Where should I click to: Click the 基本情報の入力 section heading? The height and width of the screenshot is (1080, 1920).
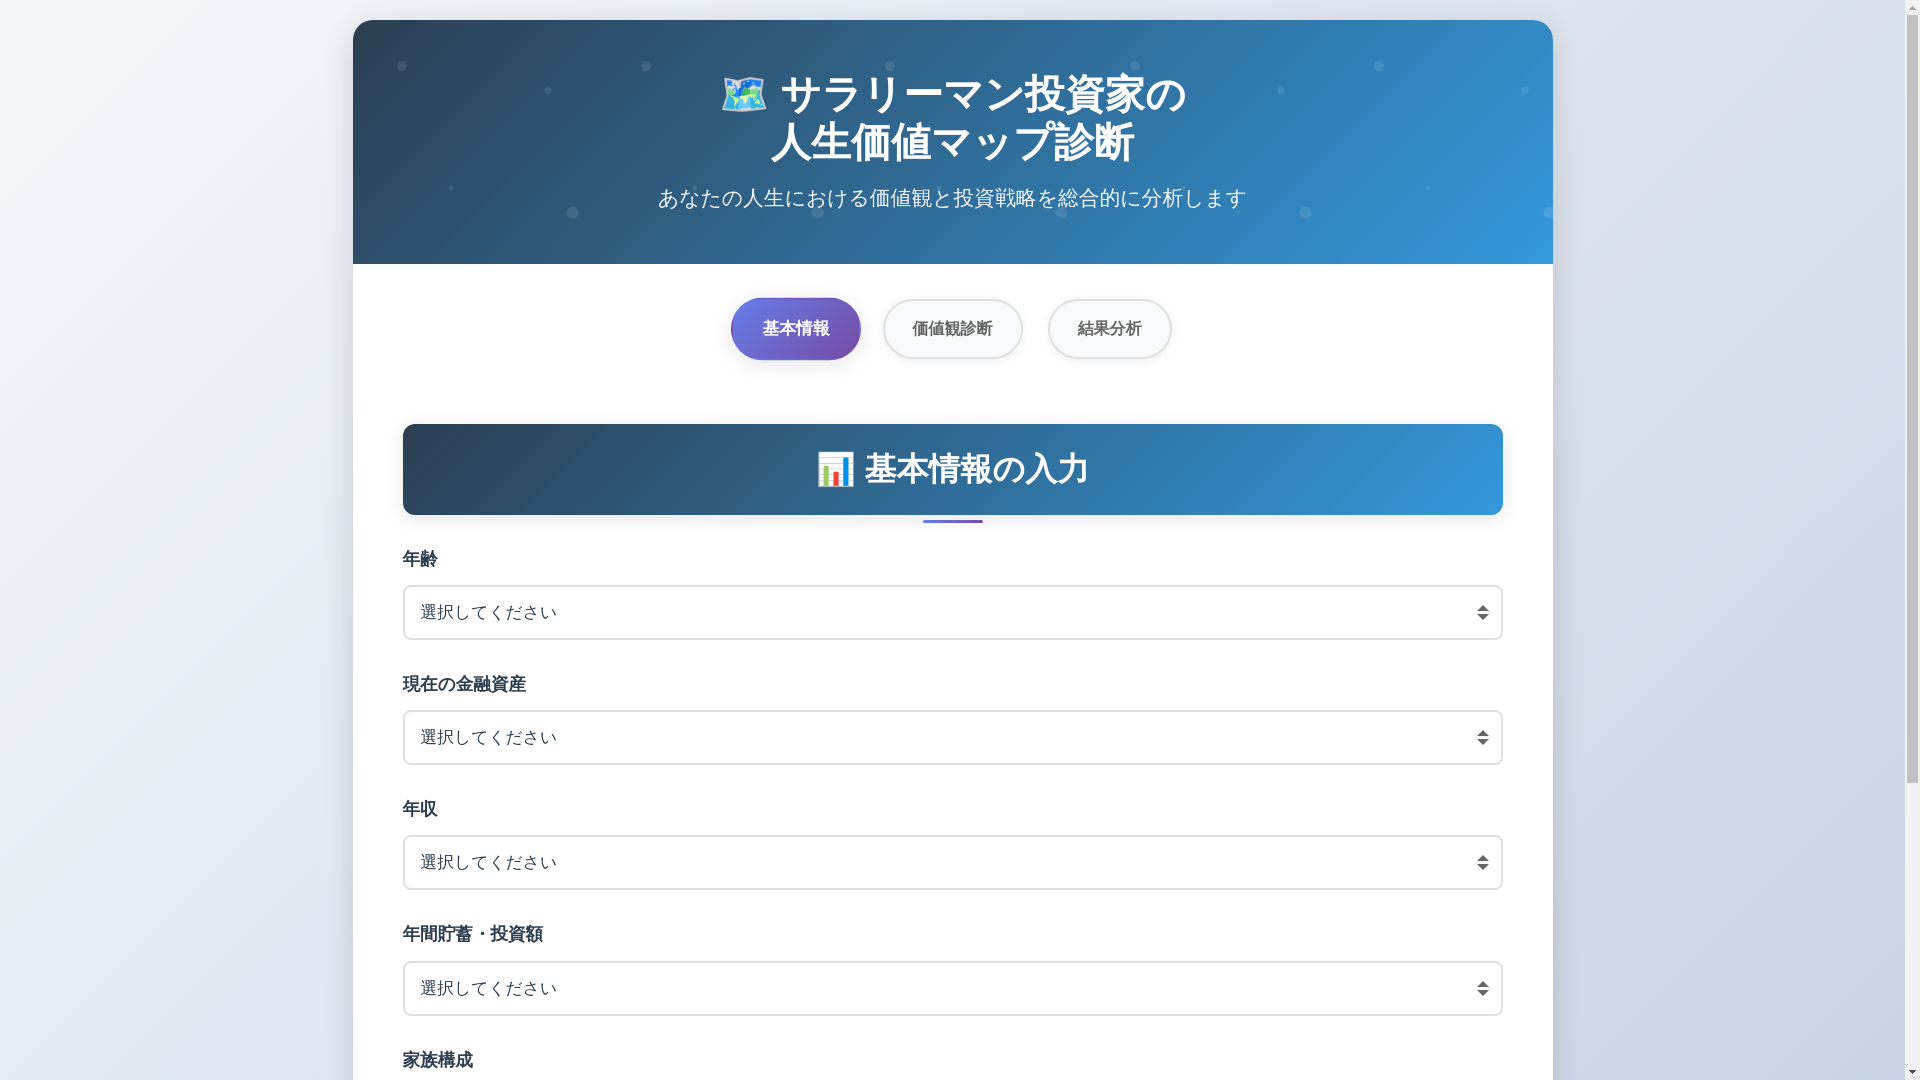(975, 469)
